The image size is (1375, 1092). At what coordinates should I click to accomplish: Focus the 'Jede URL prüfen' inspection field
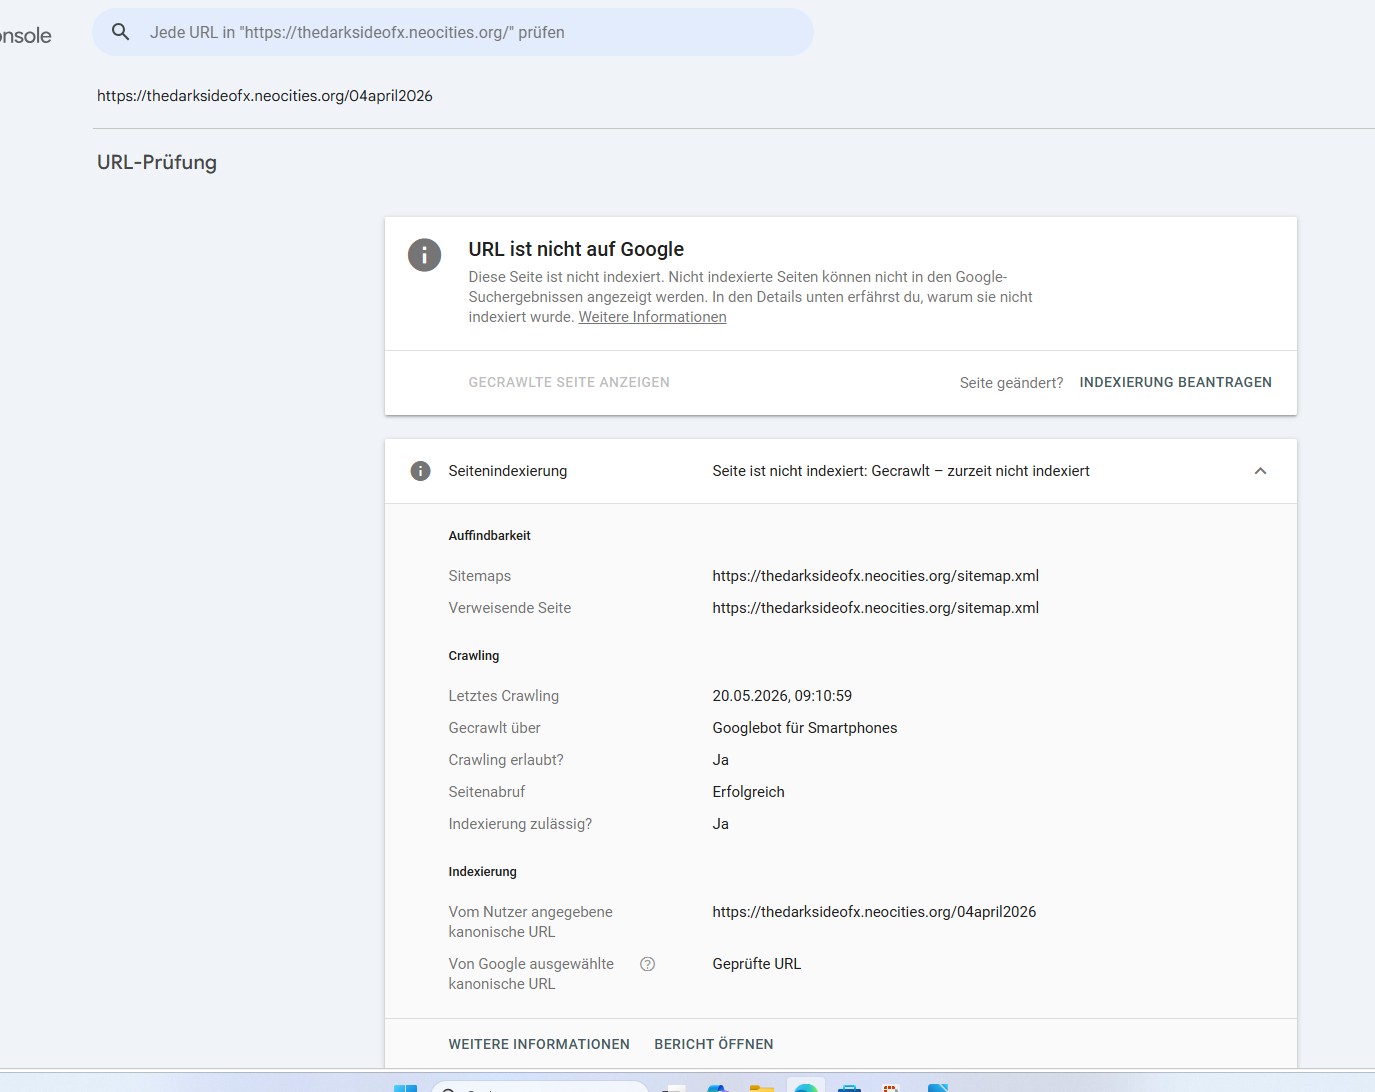pyautogui.click(x=453, y=32)
